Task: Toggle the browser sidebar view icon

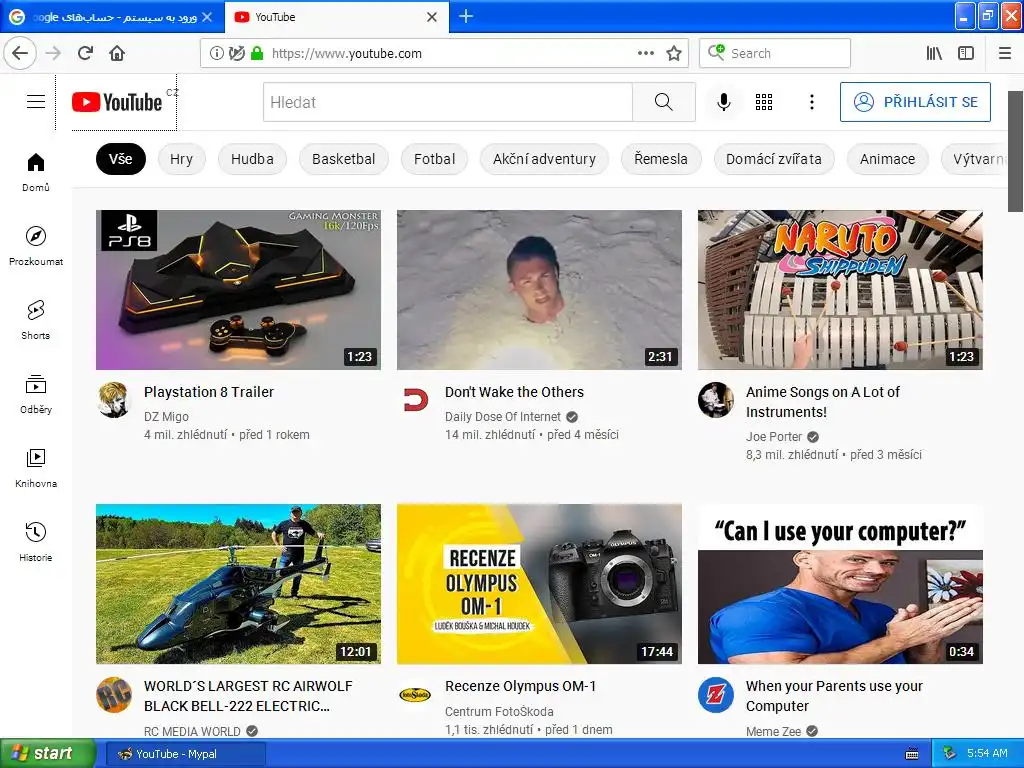Action: [966, 54]
